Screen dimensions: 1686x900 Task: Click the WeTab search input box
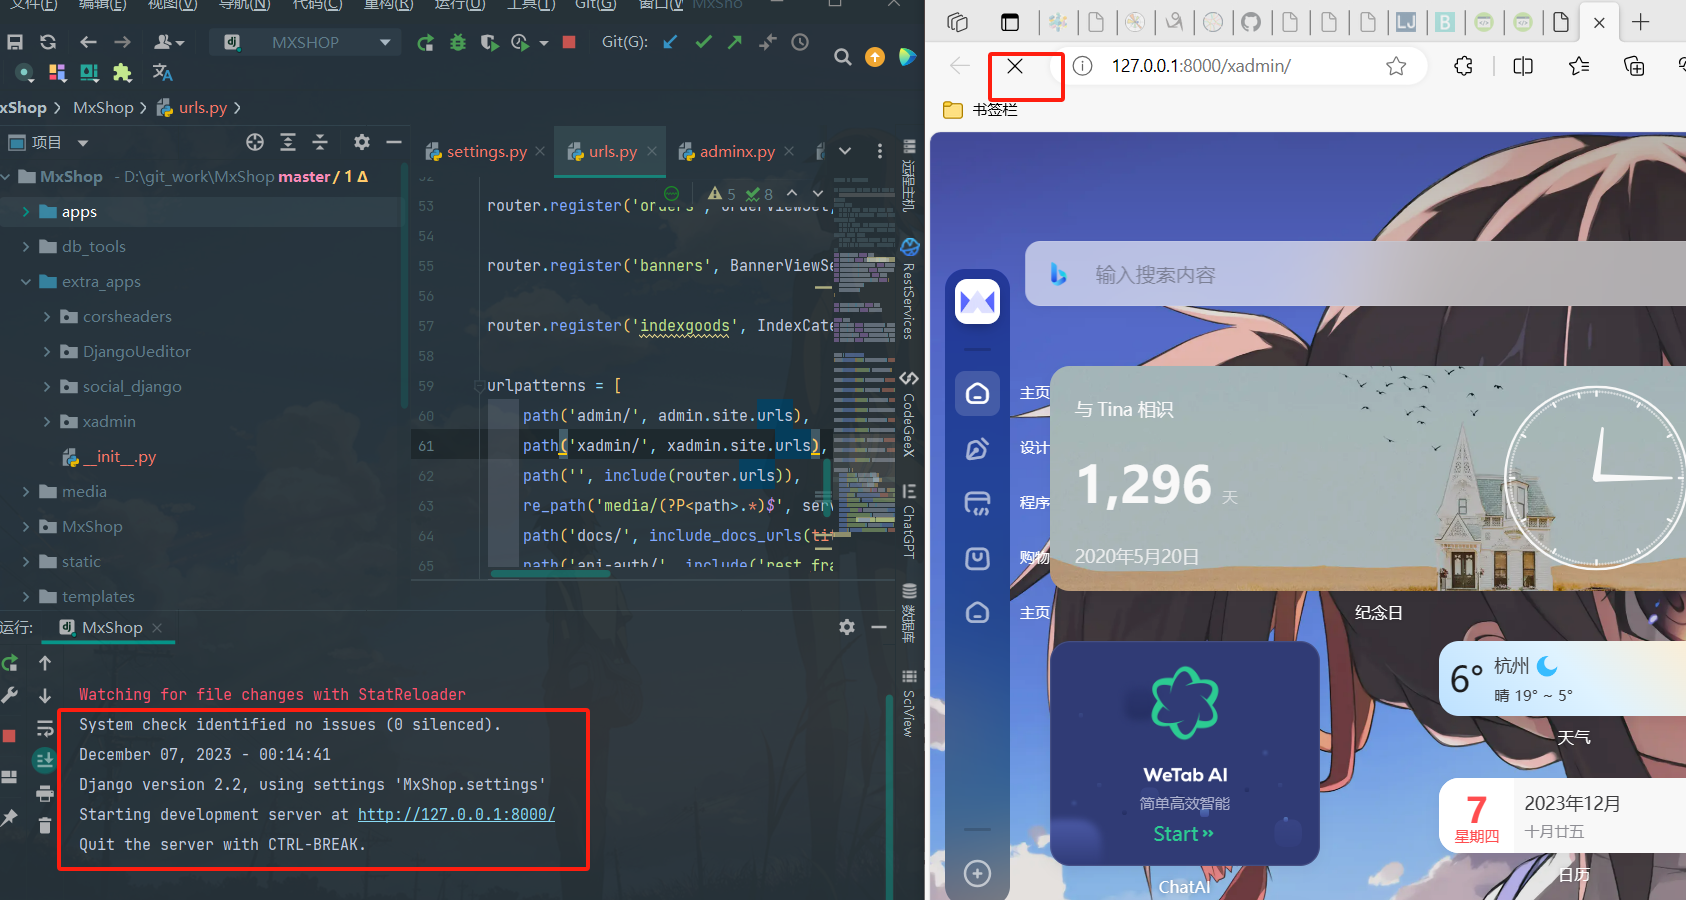(x=1355, y=274)
